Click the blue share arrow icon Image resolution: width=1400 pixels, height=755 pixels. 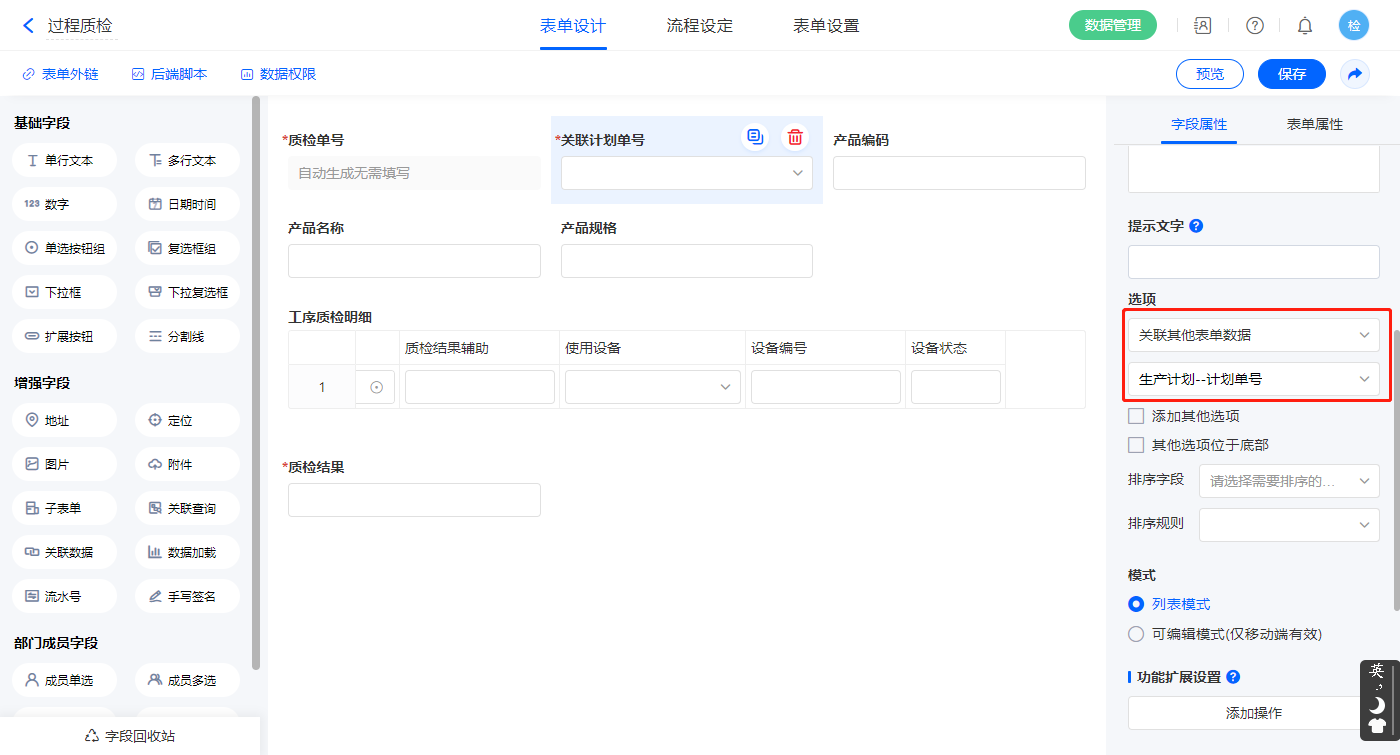(1355, 74)
